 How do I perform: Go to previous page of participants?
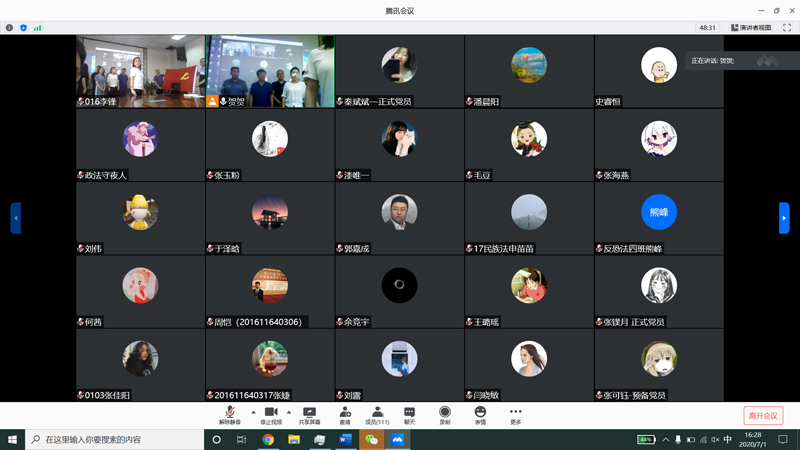point(15,218)
